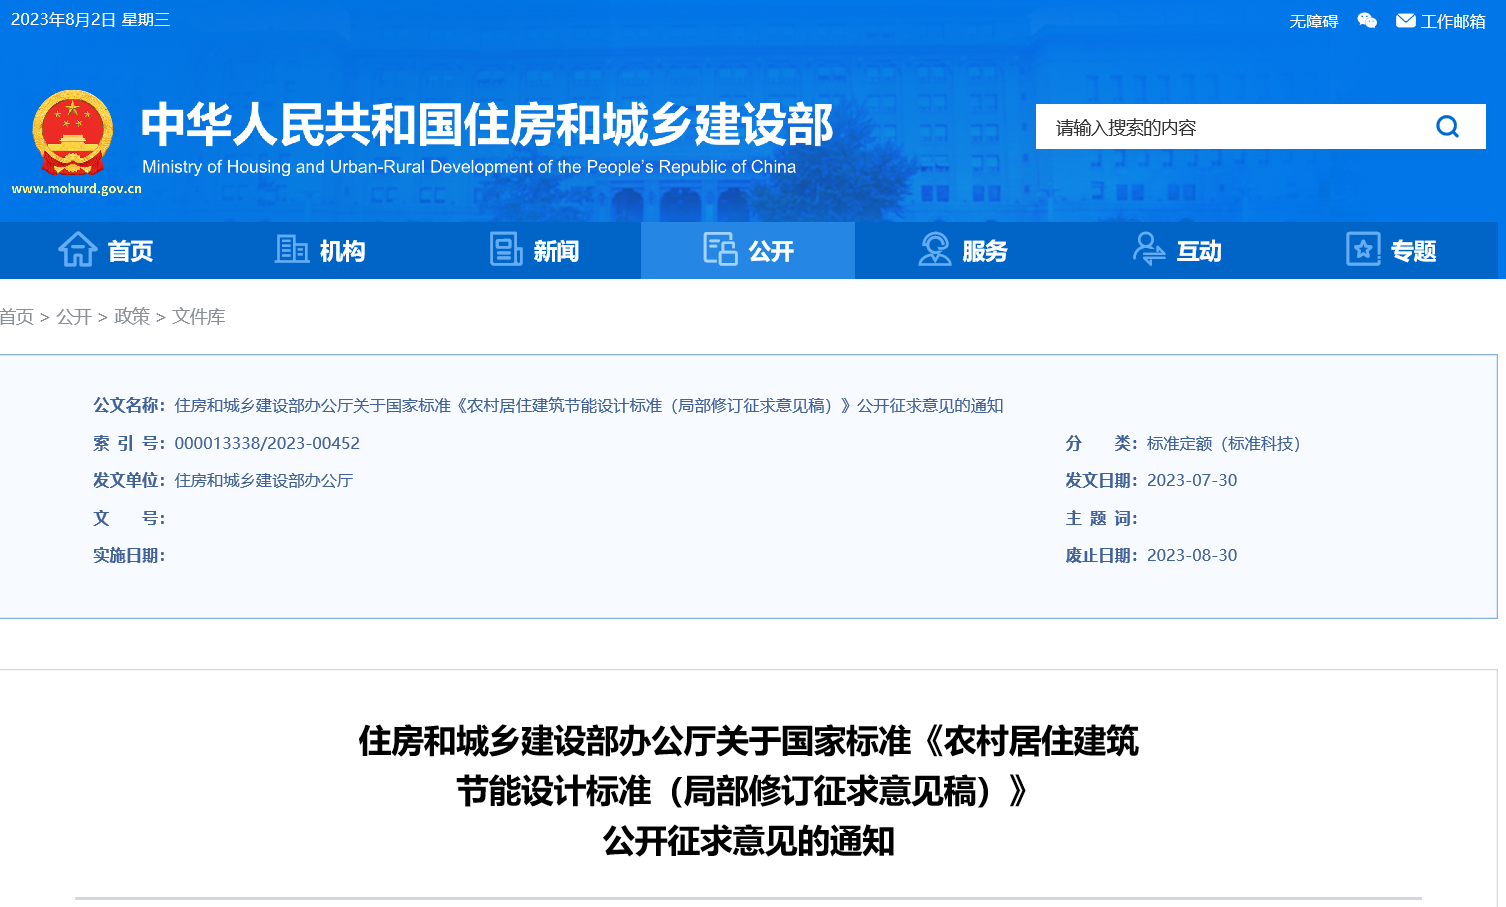Click the www.mohurd.gov.cn text under the emblem
This screenshot has width=1506, height=907.
pyautogui.click(x=77, y=188)
